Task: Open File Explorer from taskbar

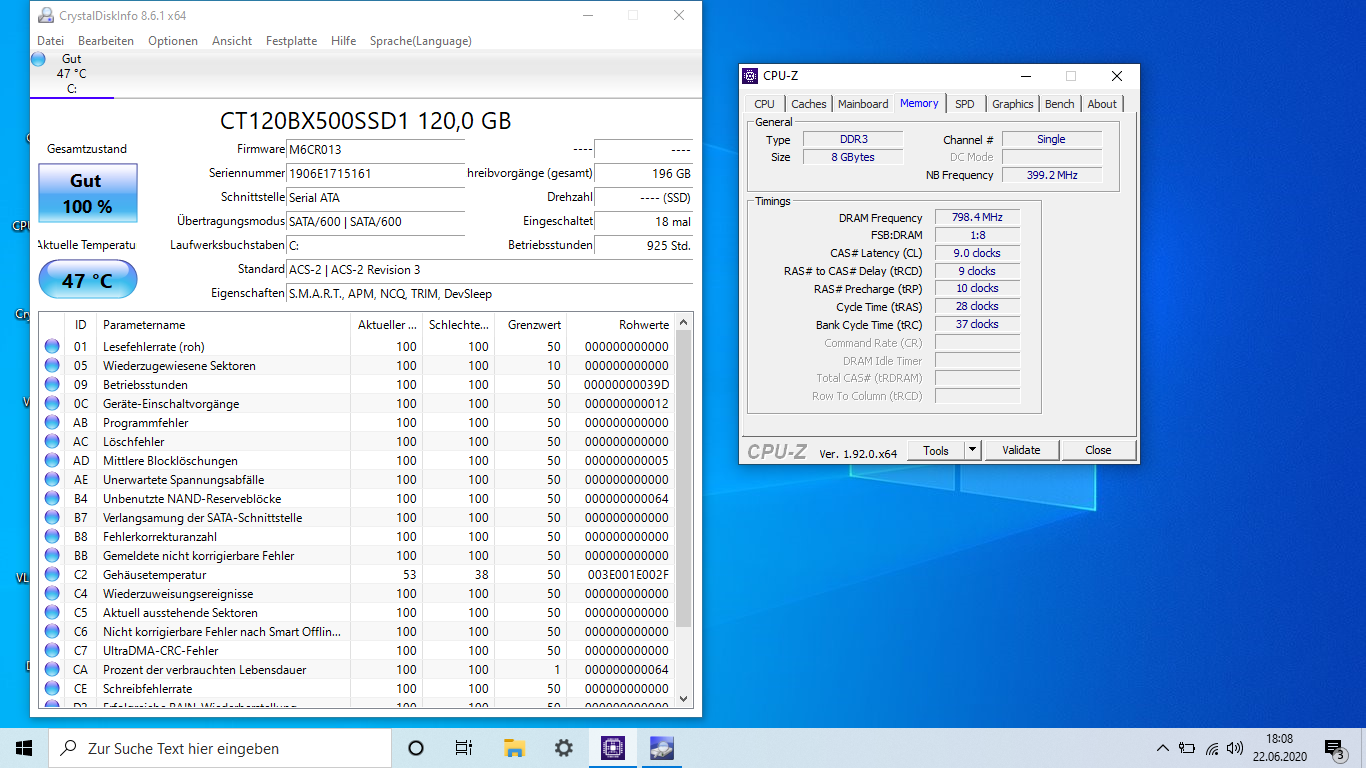Action: (514, 748)
